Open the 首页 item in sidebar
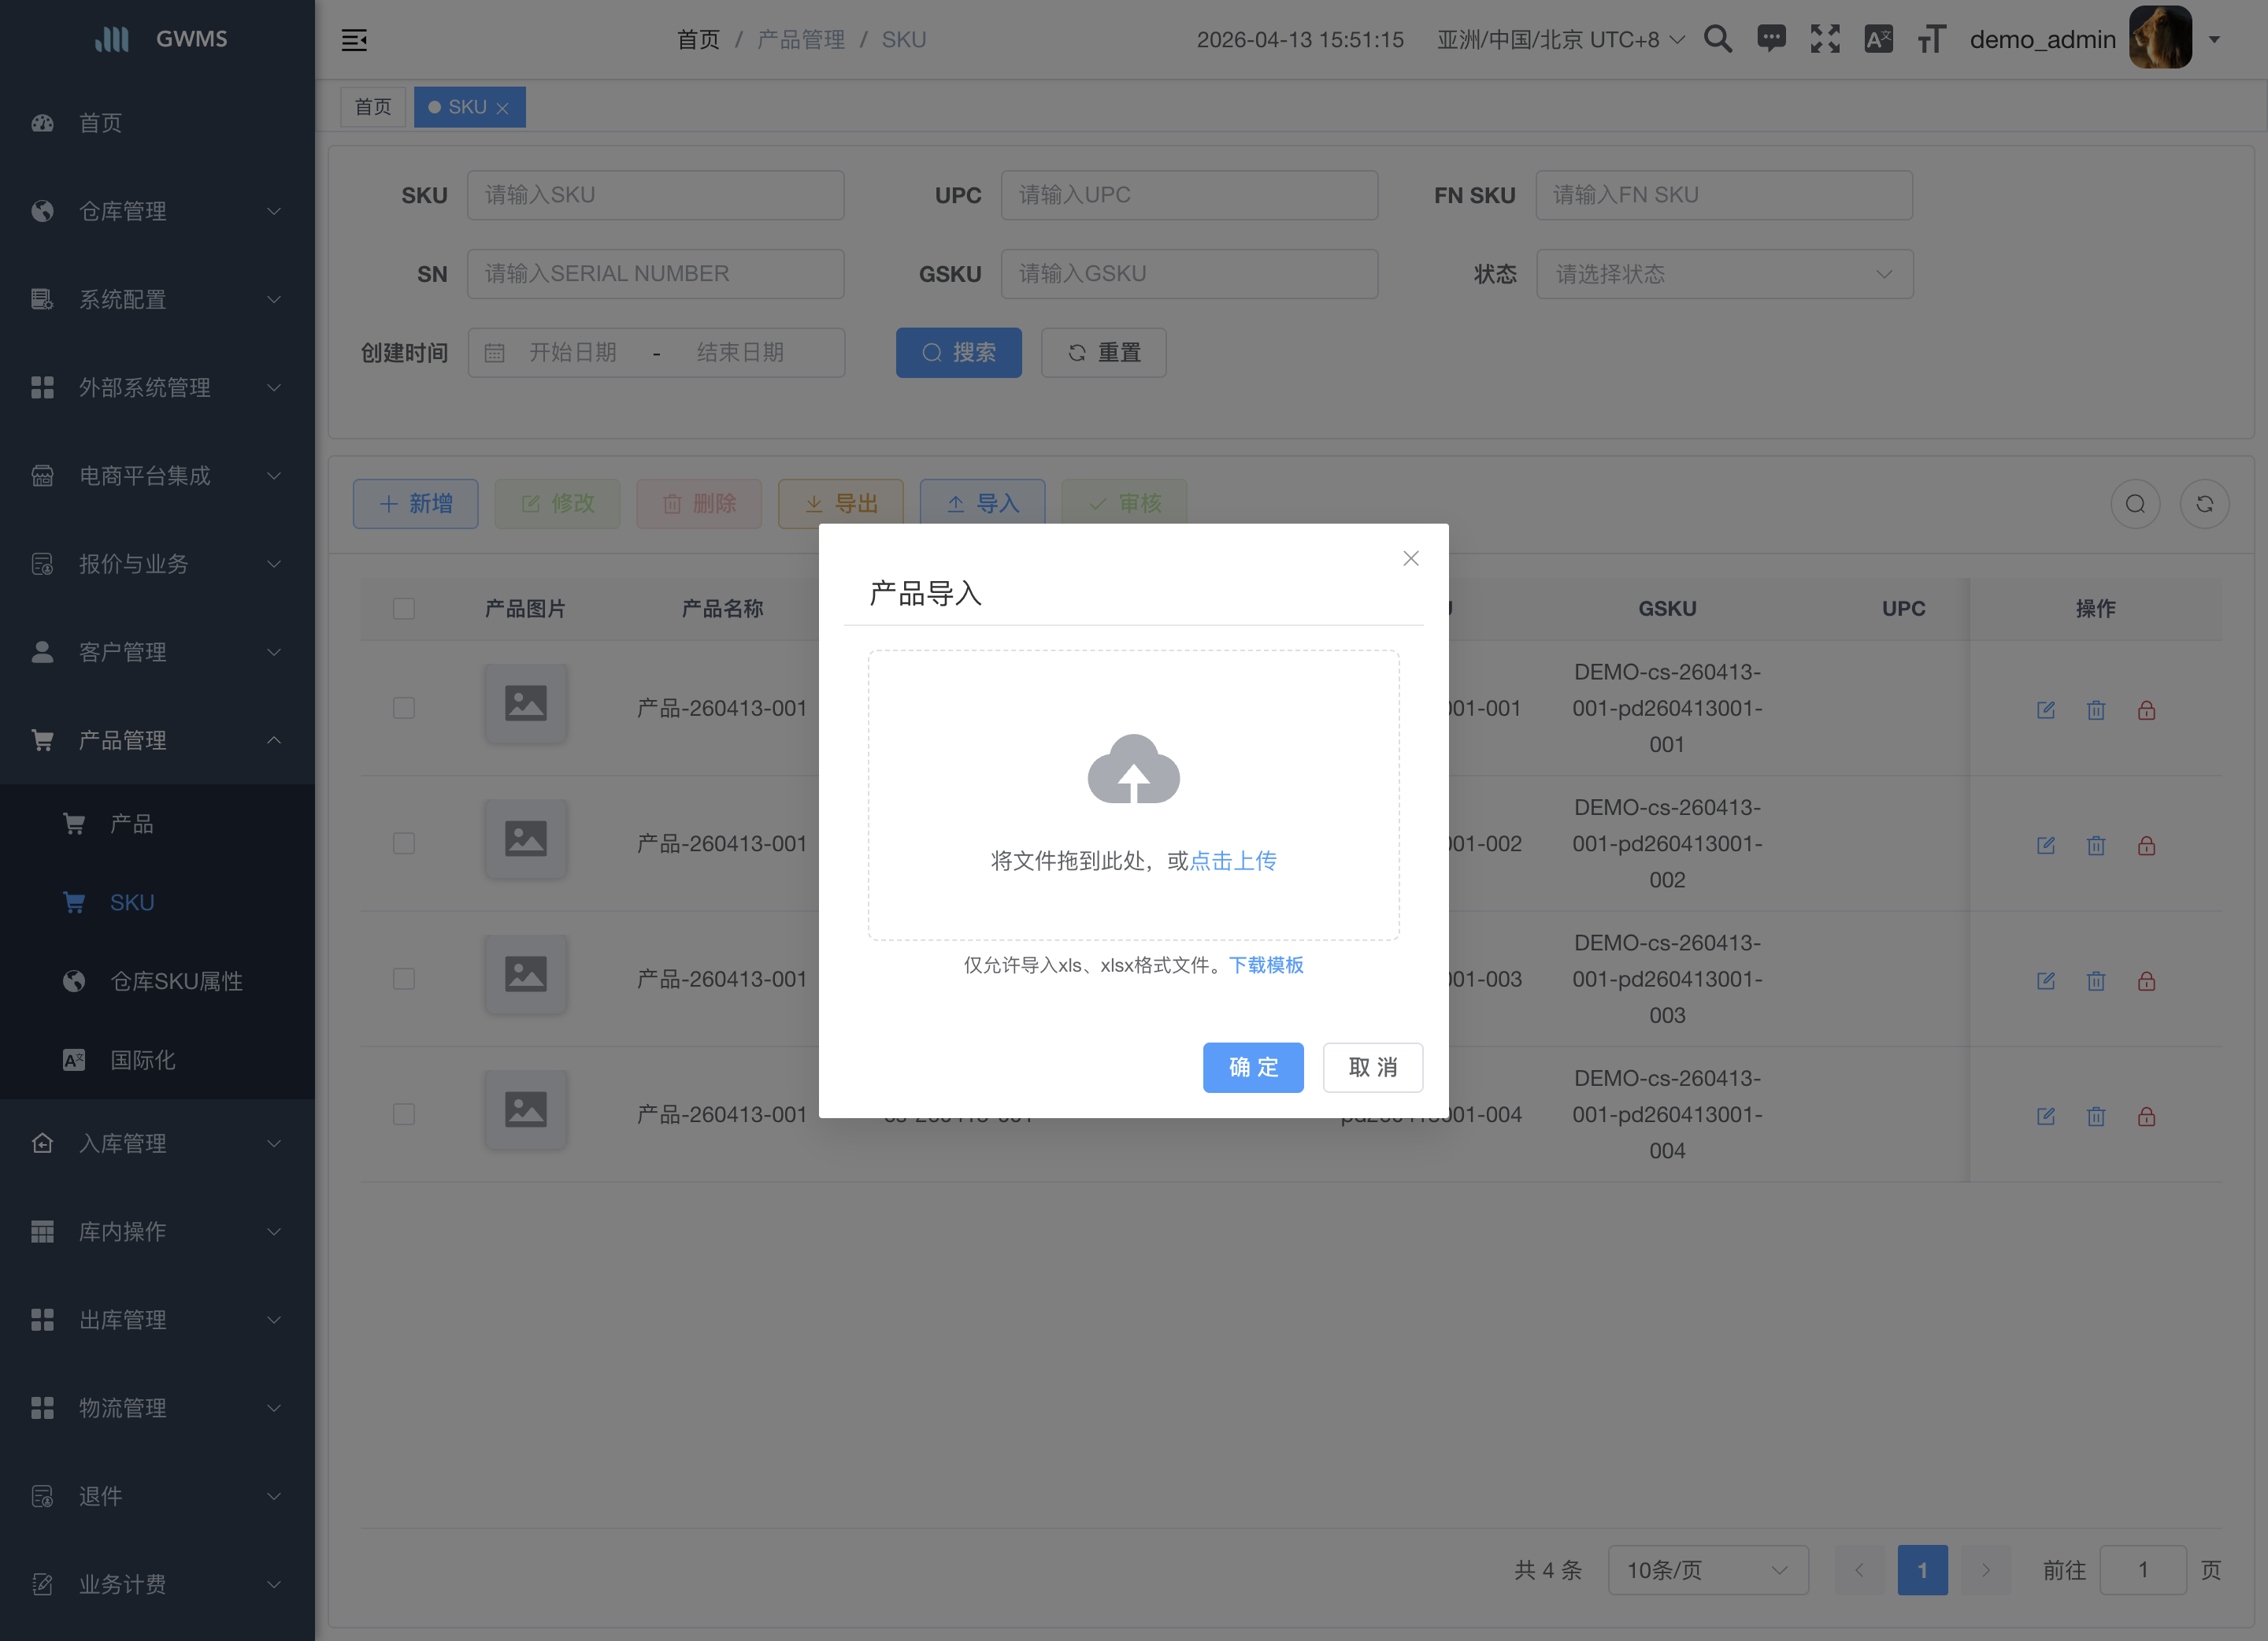Viewport: 2268px width, 1641px height. tap(157, 123)
